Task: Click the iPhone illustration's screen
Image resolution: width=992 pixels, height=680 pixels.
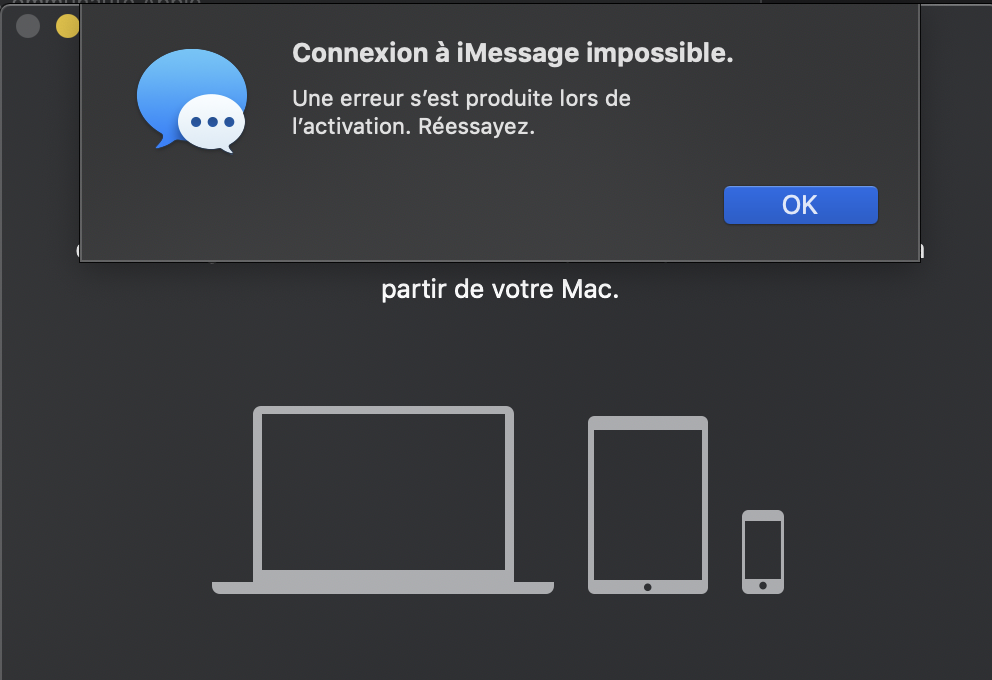Action: 763,547
